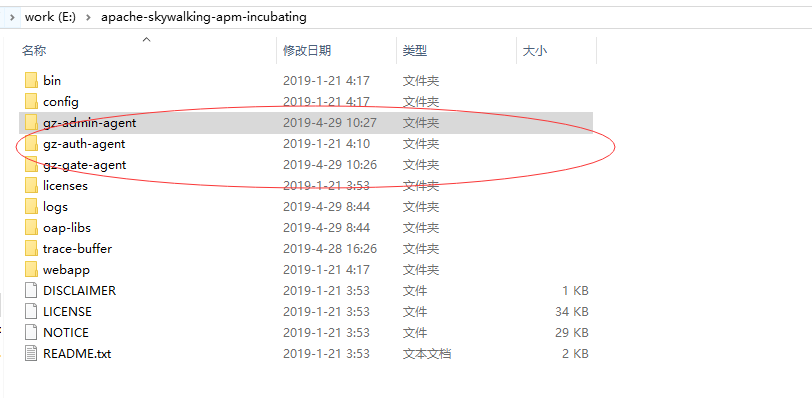Expand the chevron before work (E:)
The image size is (812, 398).
coord(12,17)
